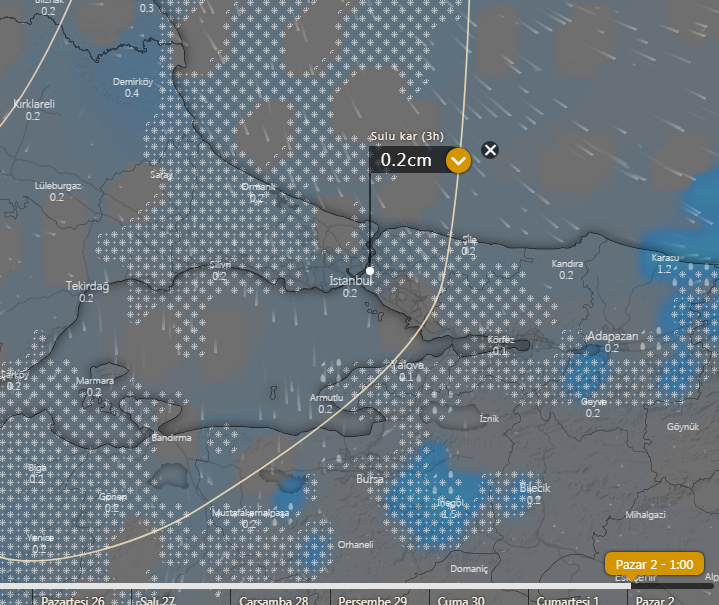Jump to Cumartesi 1 on timeline
Viewport: 719px width, 605px height.
(568, 600)
